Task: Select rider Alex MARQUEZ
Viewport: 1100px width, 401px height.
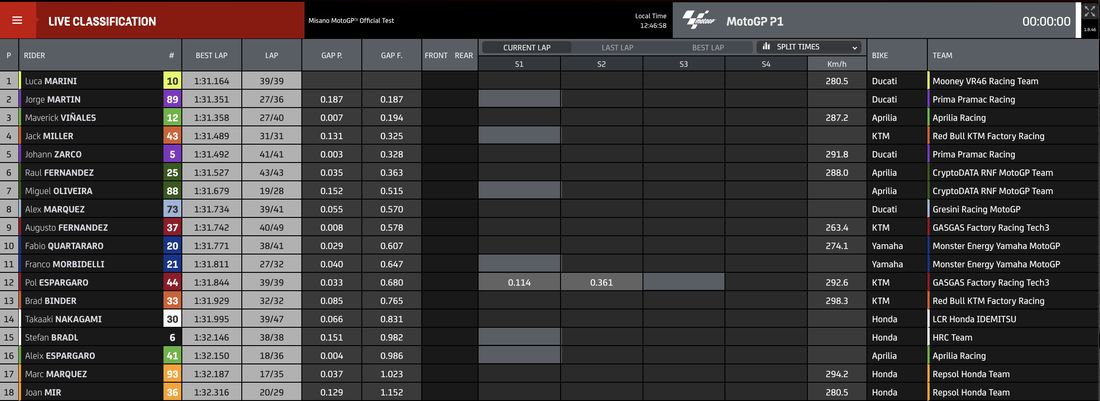Action: coord(54,209)
